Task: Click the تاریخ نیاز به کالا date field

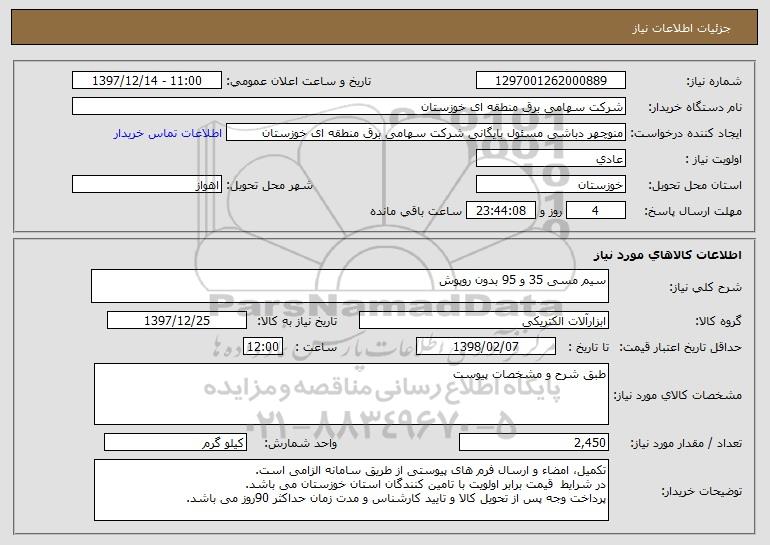Action: (177, 321)
